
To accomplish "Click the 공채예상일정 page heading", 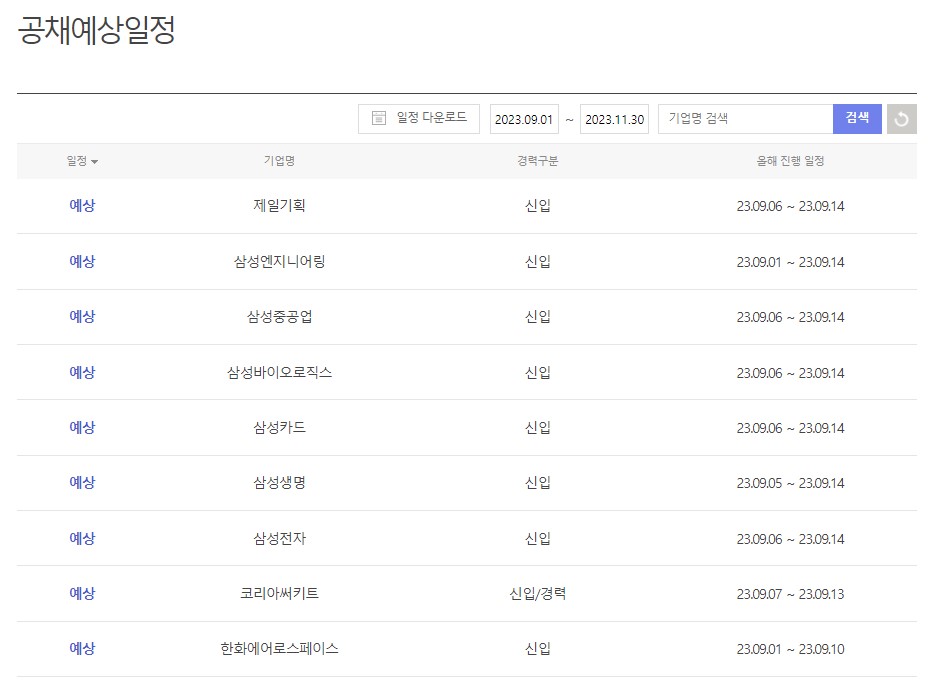I will 97,30.
